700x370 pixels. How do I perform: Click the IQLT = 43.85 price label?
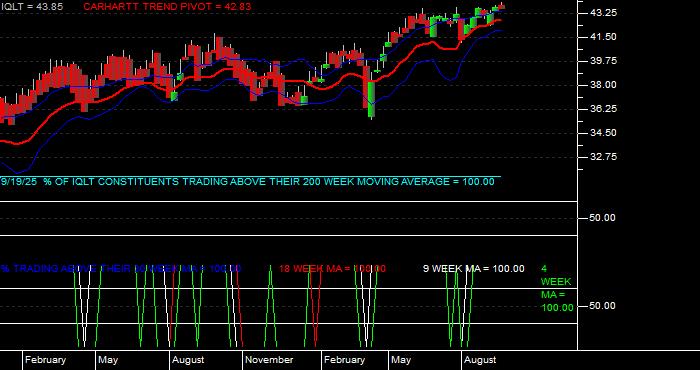32,7
